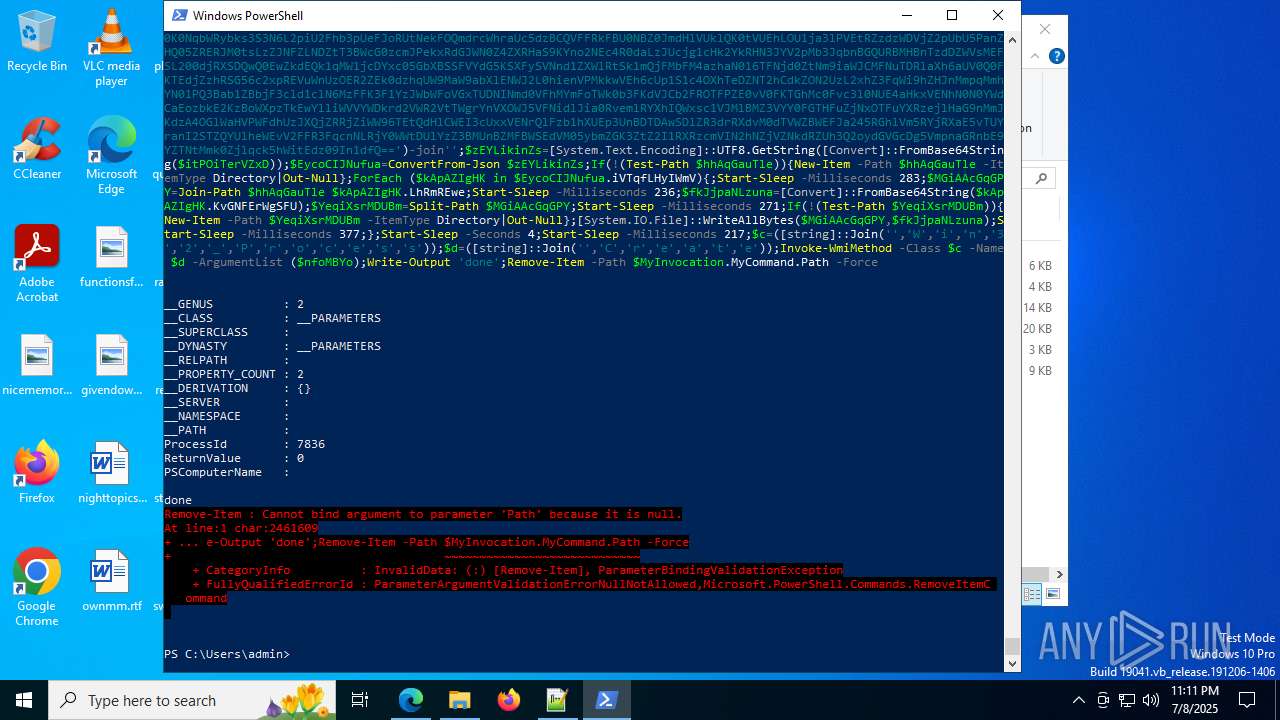Minimize the Windows PowerShell window
This screenshot has width=1280, height=720.
906,15
